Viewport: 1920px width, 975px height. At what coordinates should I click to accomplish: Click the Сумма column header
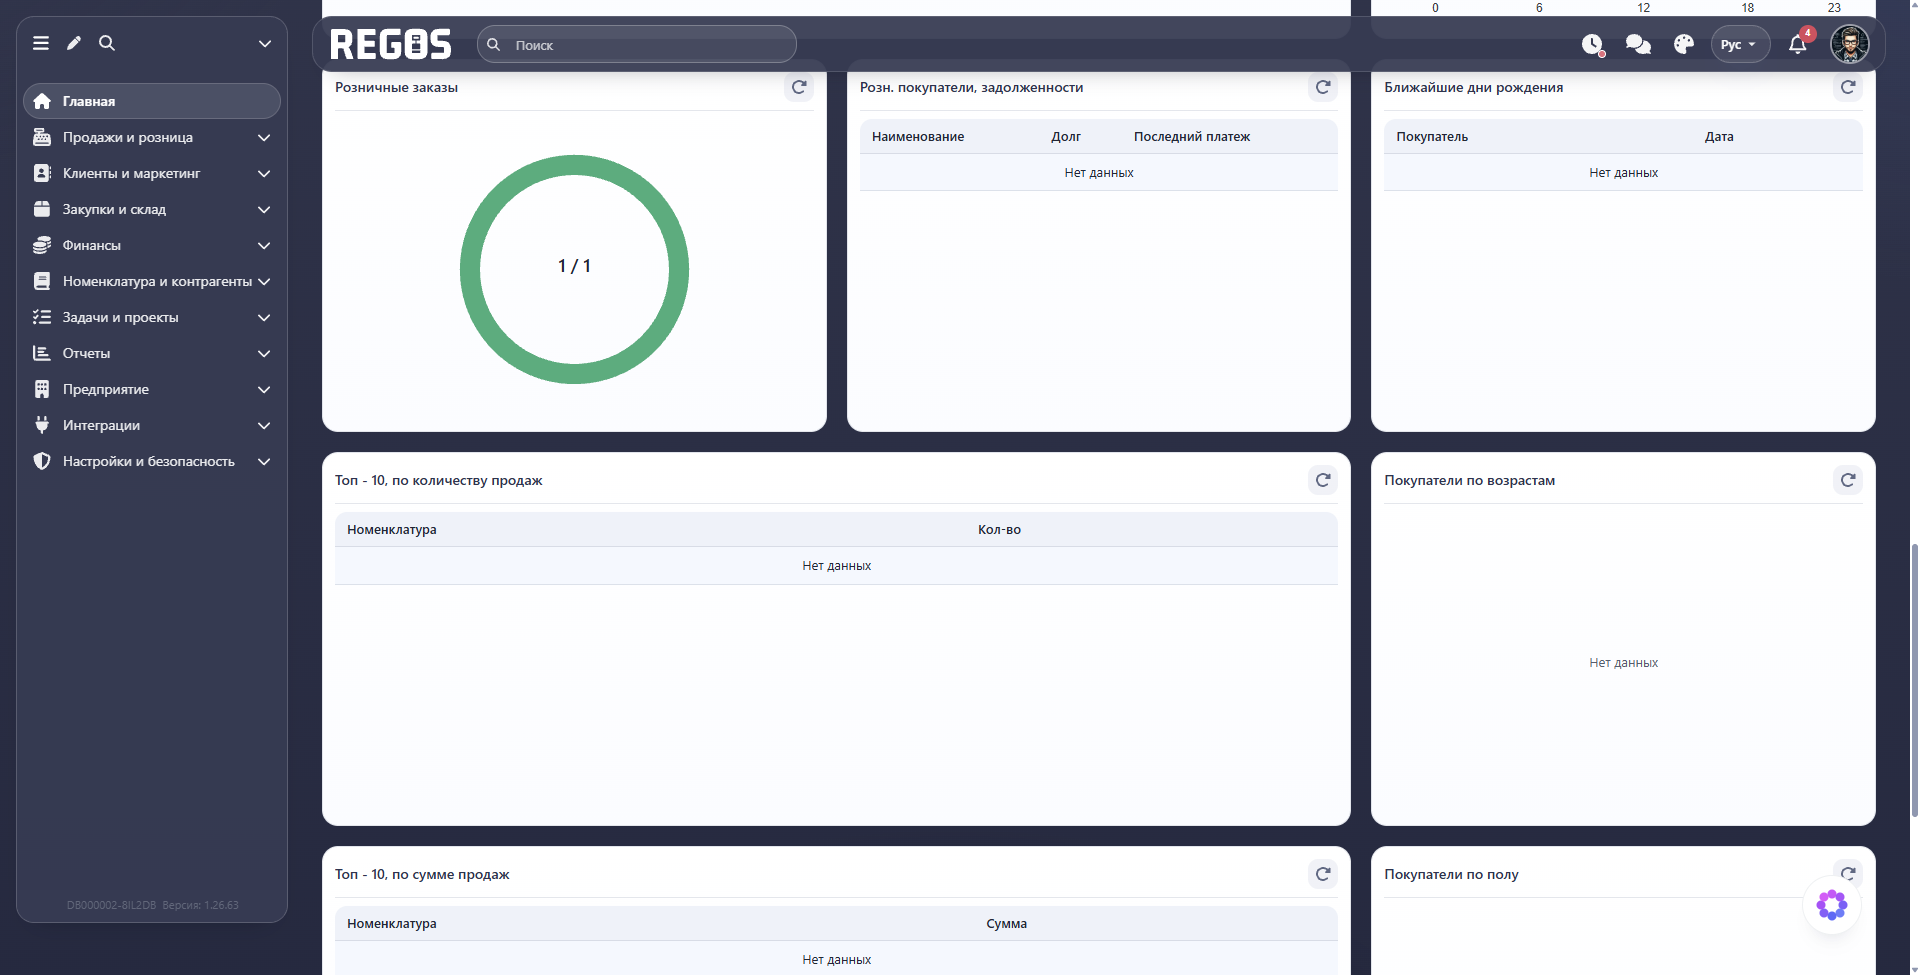[x=1006, y=923]
